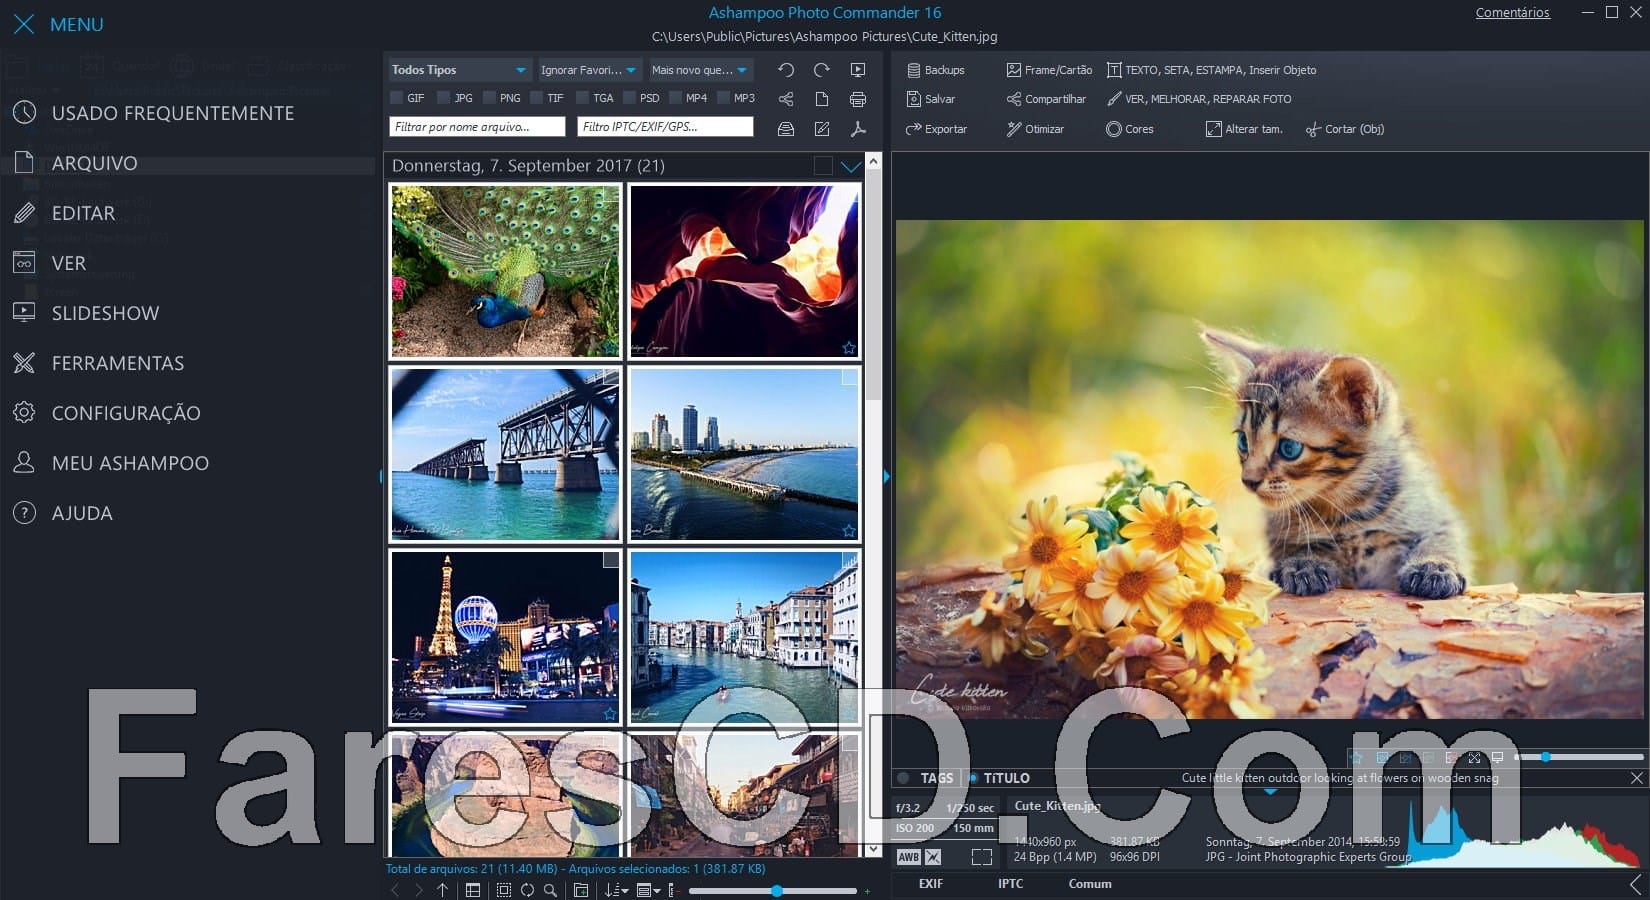Viewport: 1650px width, 900px height.
Task: Select the TÍTULO radio option
Action: point(973,778)
